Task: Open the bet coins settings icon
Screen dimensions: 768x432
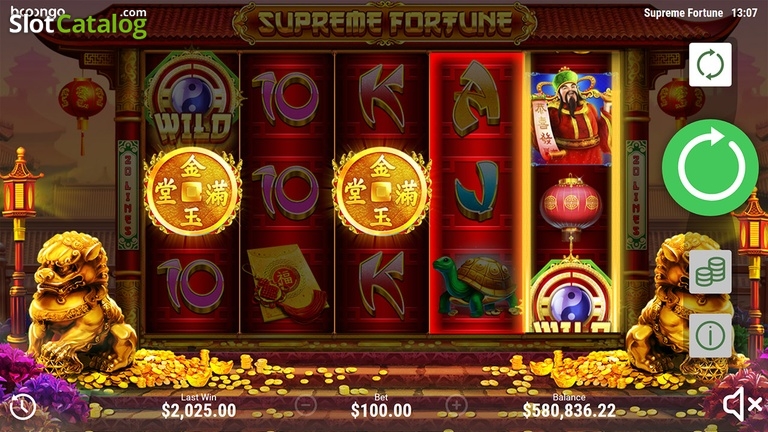Action: 710,272
